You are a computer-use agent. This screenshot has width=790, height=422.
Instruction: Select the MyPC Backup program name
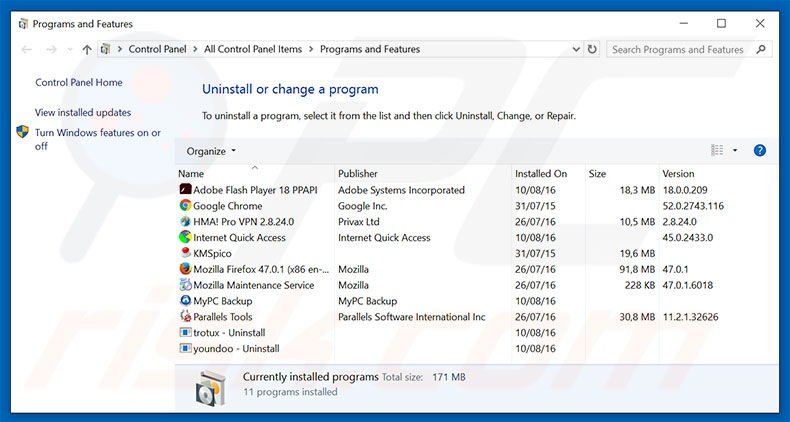coord(223,301)
